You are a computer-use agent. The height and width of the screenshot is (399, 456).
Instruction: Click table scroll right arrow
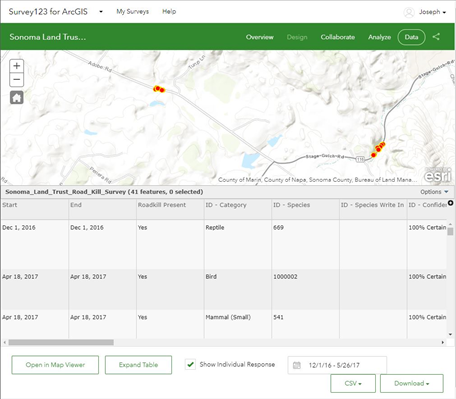tap(443, 342)
